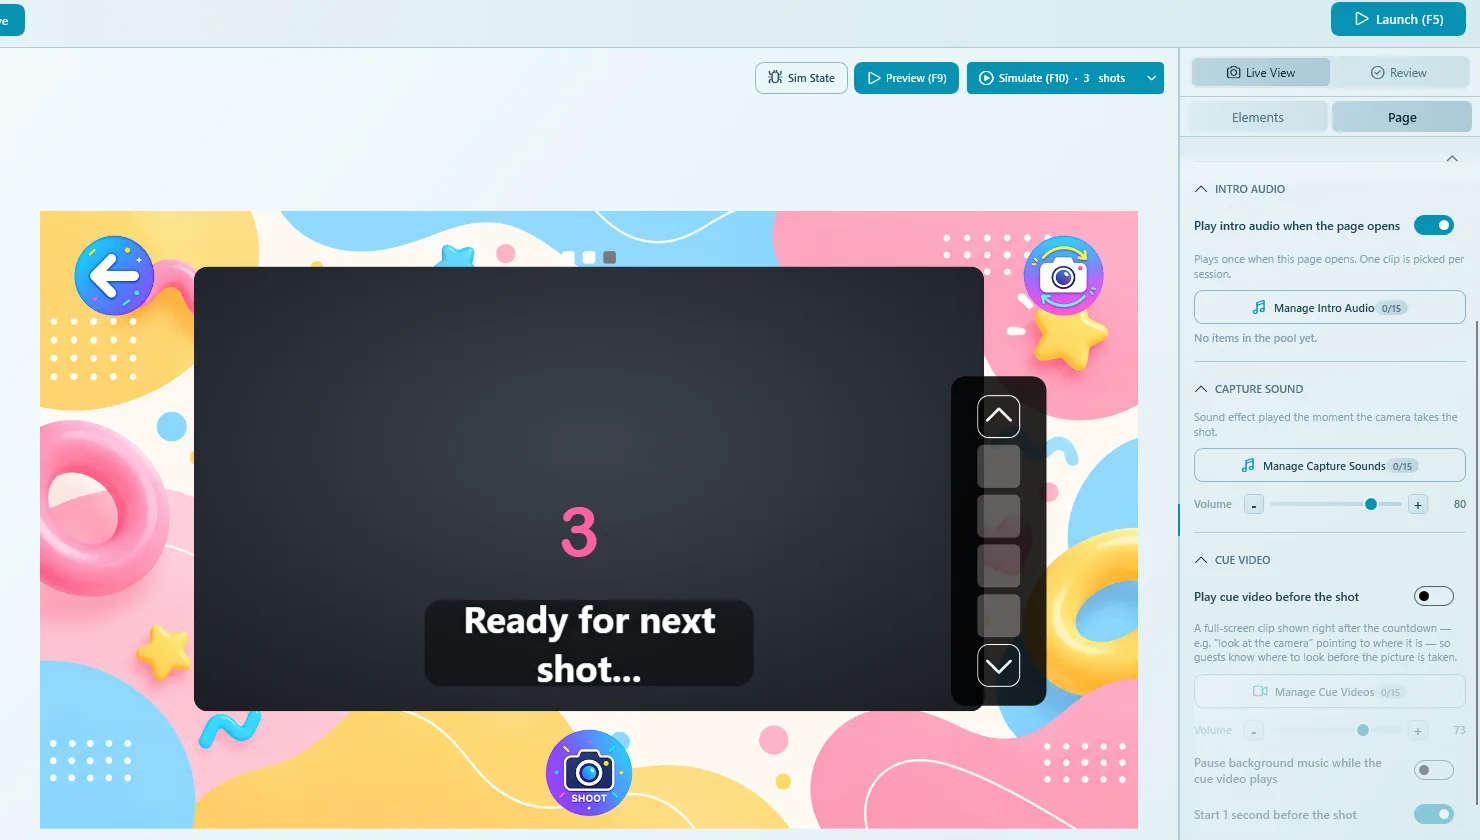Tap the SHOOT camera button
This screenshot has width=1480, height=840.
589,773
